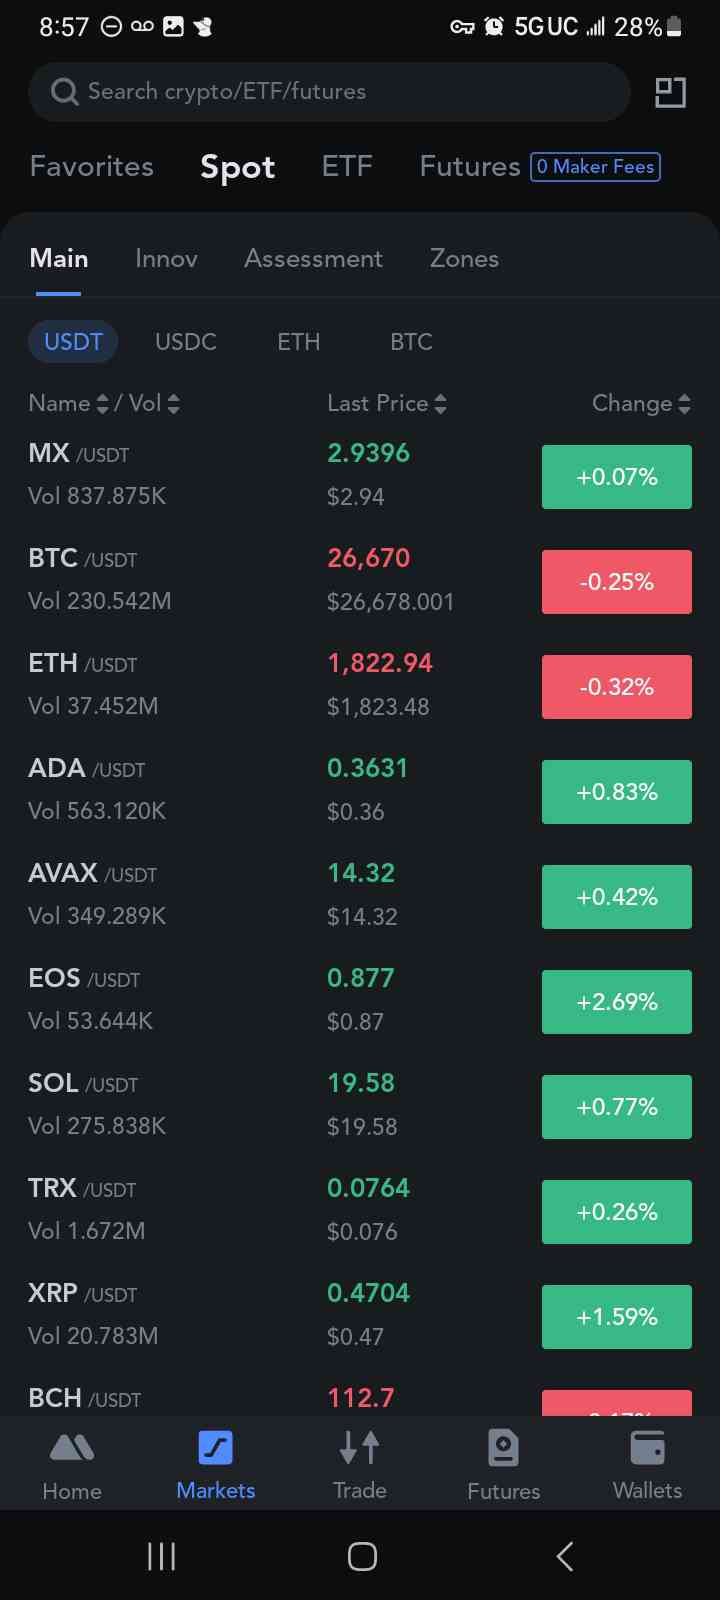Tap the search magnifier icon

tap(65, 92)
